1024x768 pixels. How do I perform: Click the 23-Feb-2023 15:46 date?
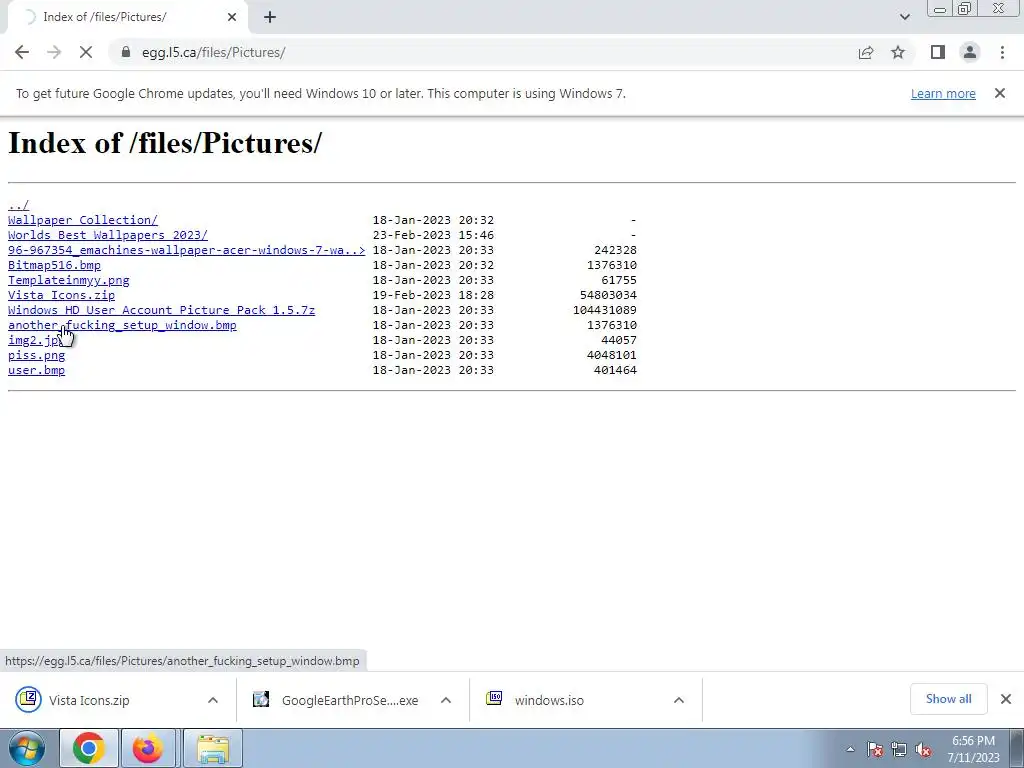click(x=433, y=235)
